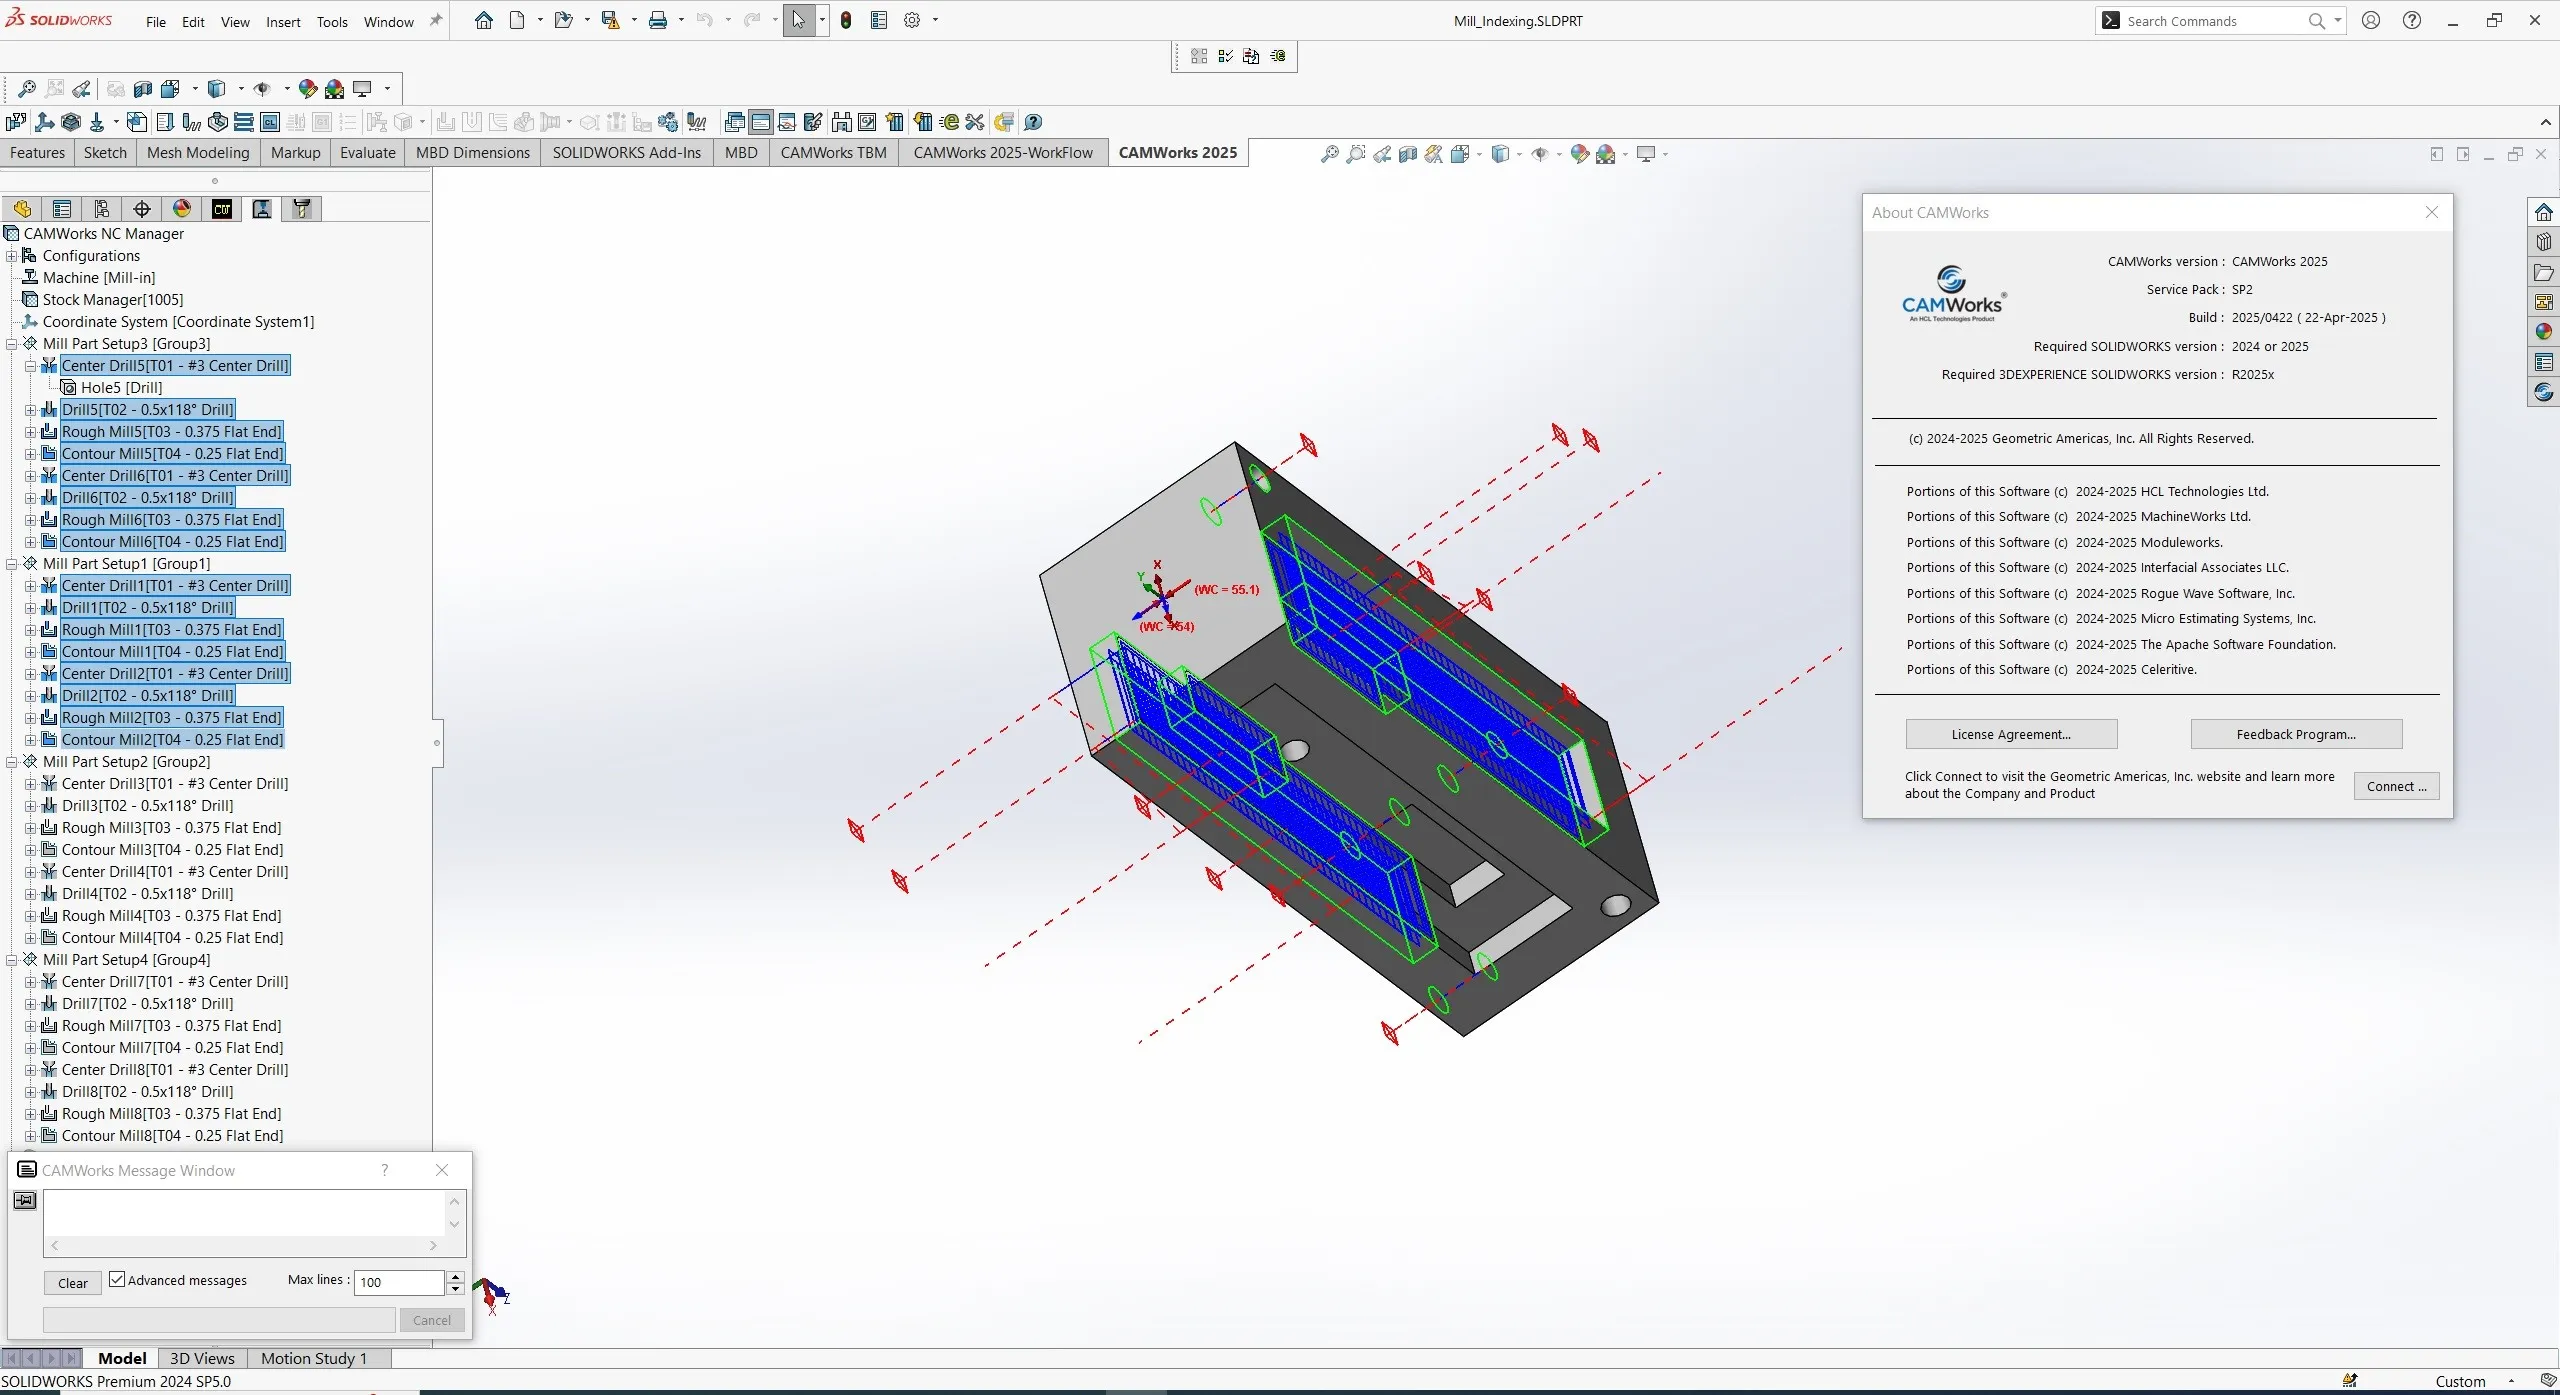Open SOLIDWORKS Resources home in task pane
Viewport: 2560px width, 1395px height.
(x=2544, y=212)
